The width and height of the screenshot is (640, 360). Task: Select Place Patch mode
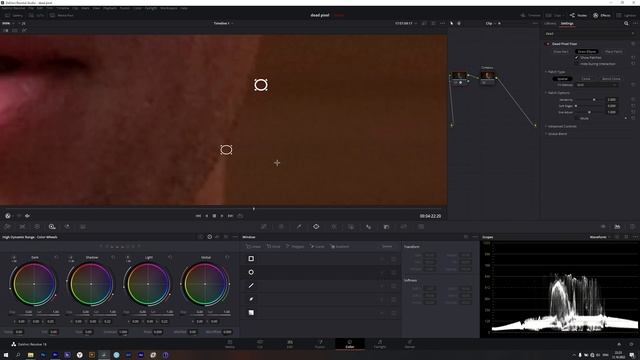pyautogui.click(x=613, y=51)
